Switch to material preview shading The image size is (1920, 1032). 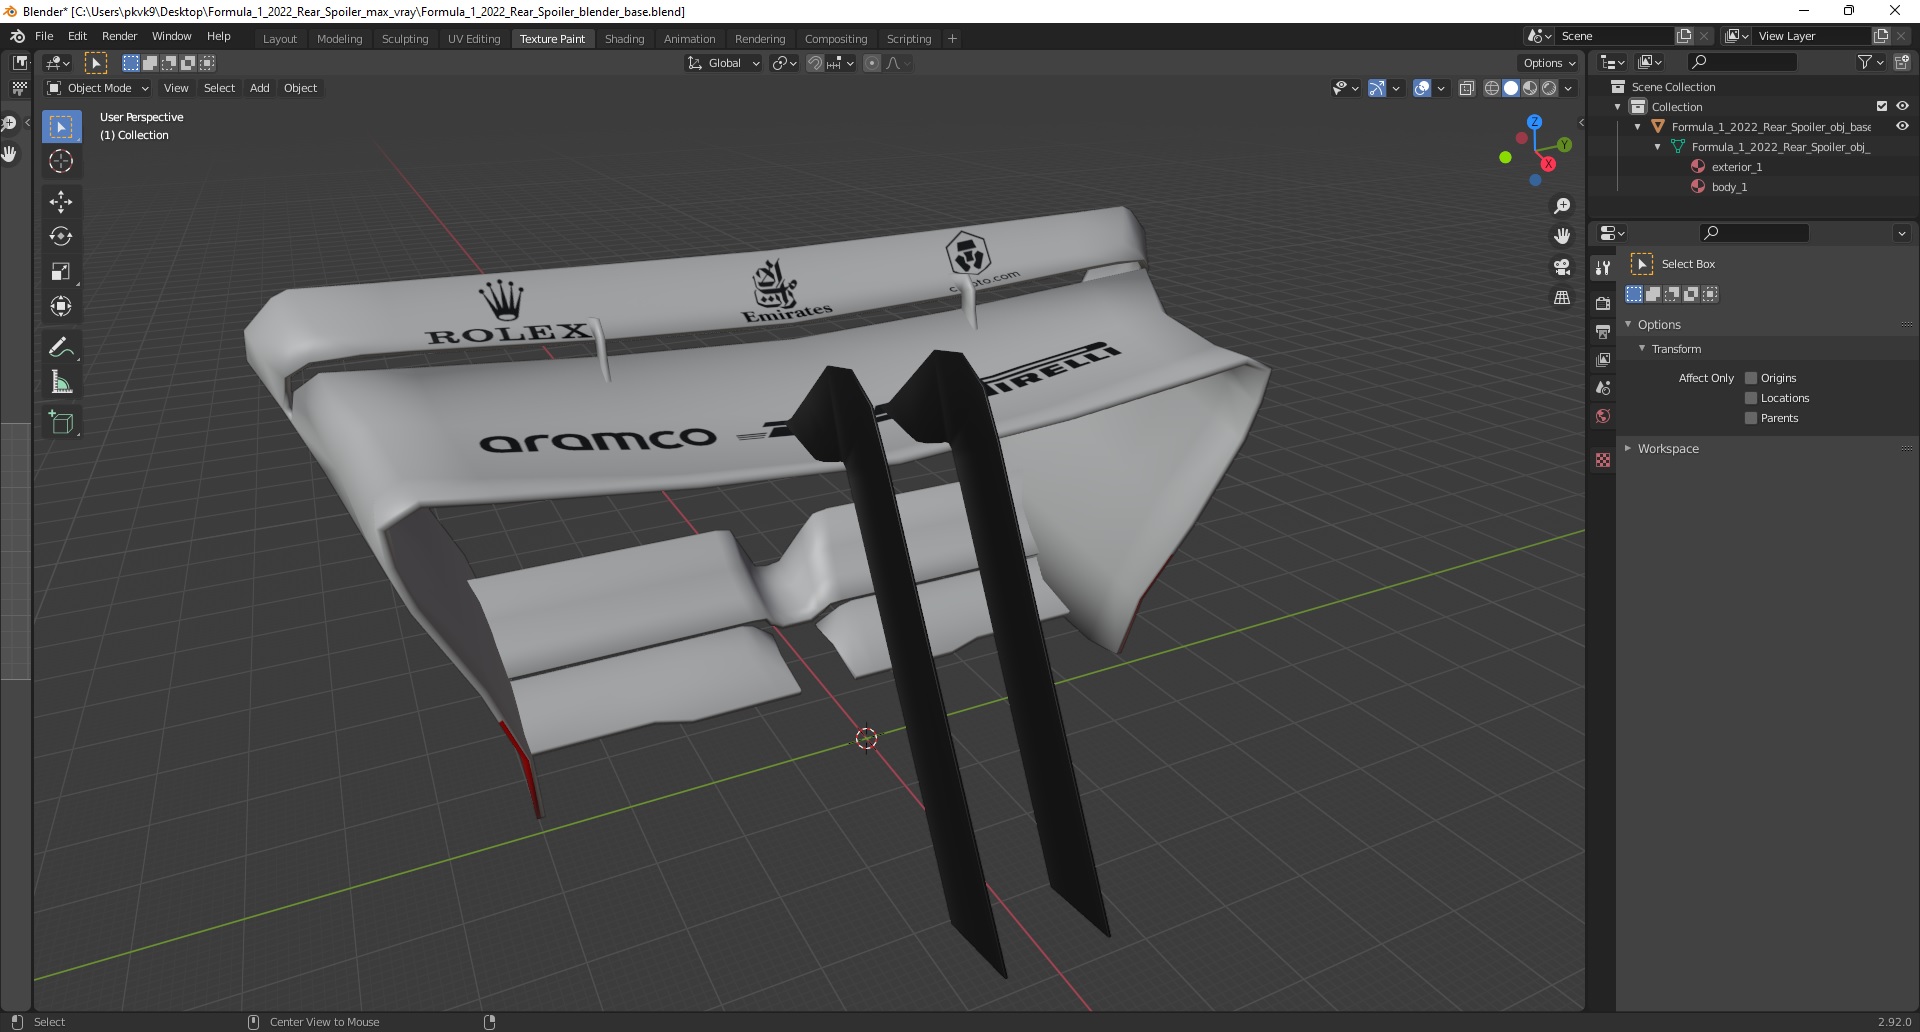pos(1530,88)
